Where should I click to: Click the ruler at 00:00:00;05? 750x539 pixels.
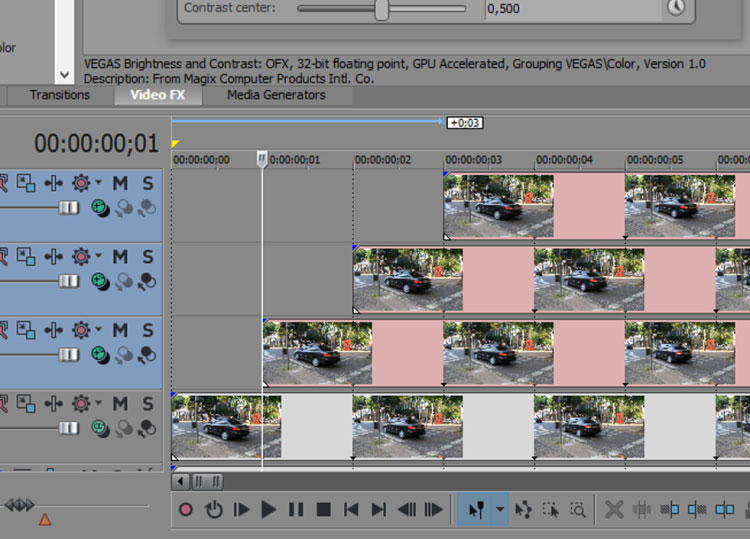[655, 160]
